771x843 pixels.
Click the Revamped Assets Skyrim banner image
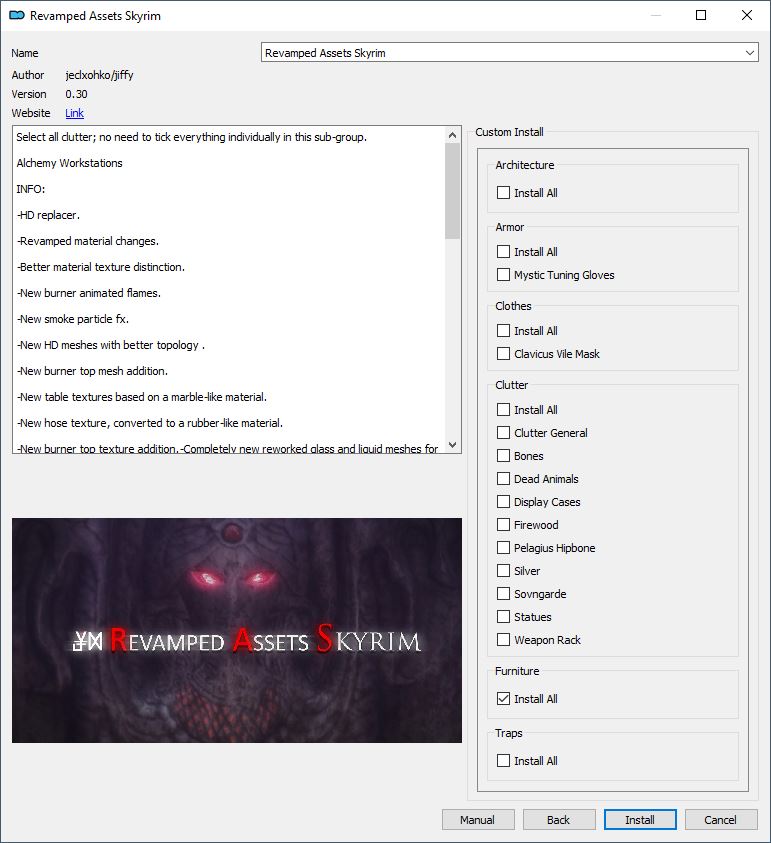coord(237,630)
